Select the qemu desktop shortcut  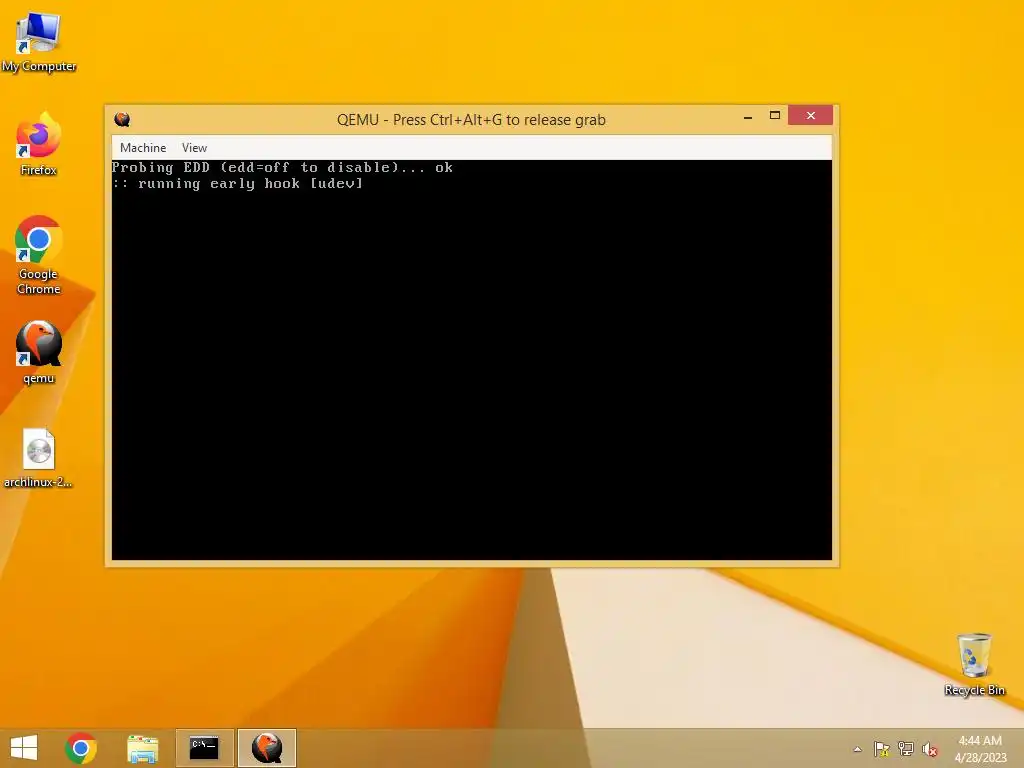point(39,353)
